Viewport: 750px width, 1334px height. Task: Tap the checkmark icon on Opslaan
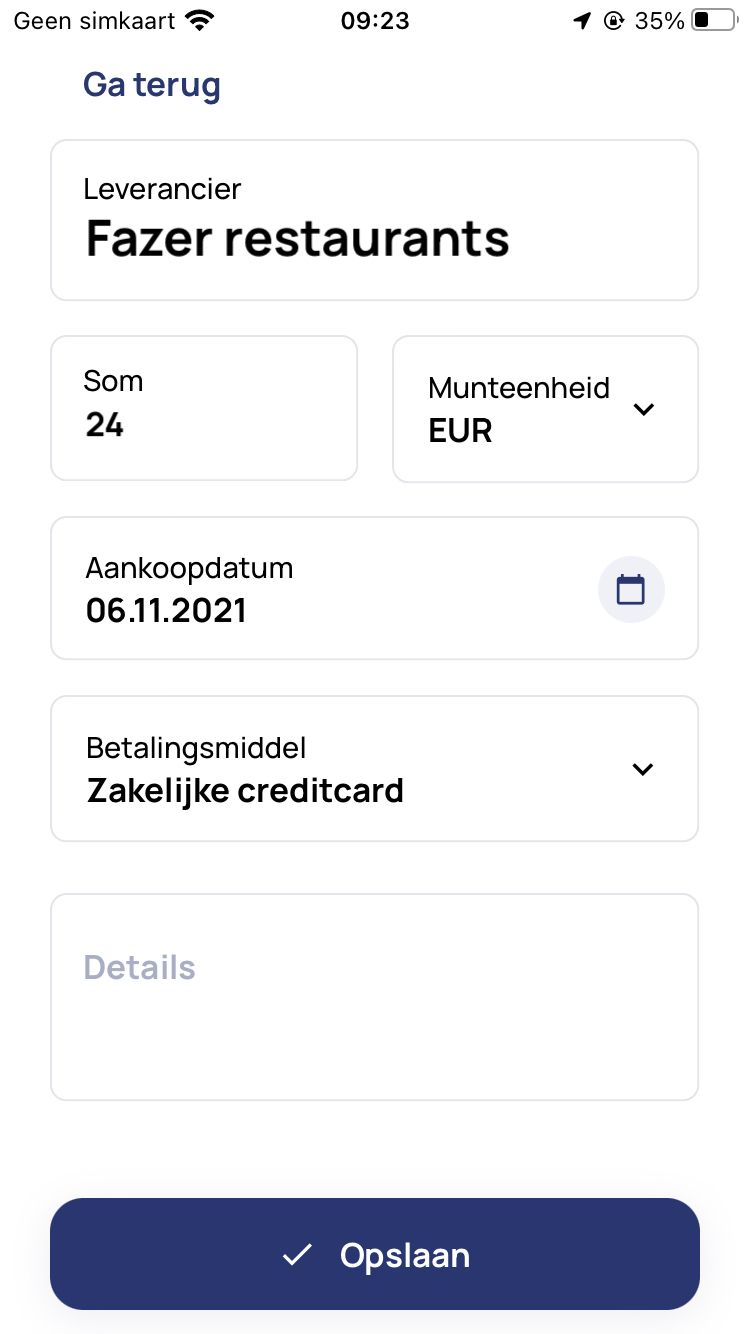tap(297, 1255)
